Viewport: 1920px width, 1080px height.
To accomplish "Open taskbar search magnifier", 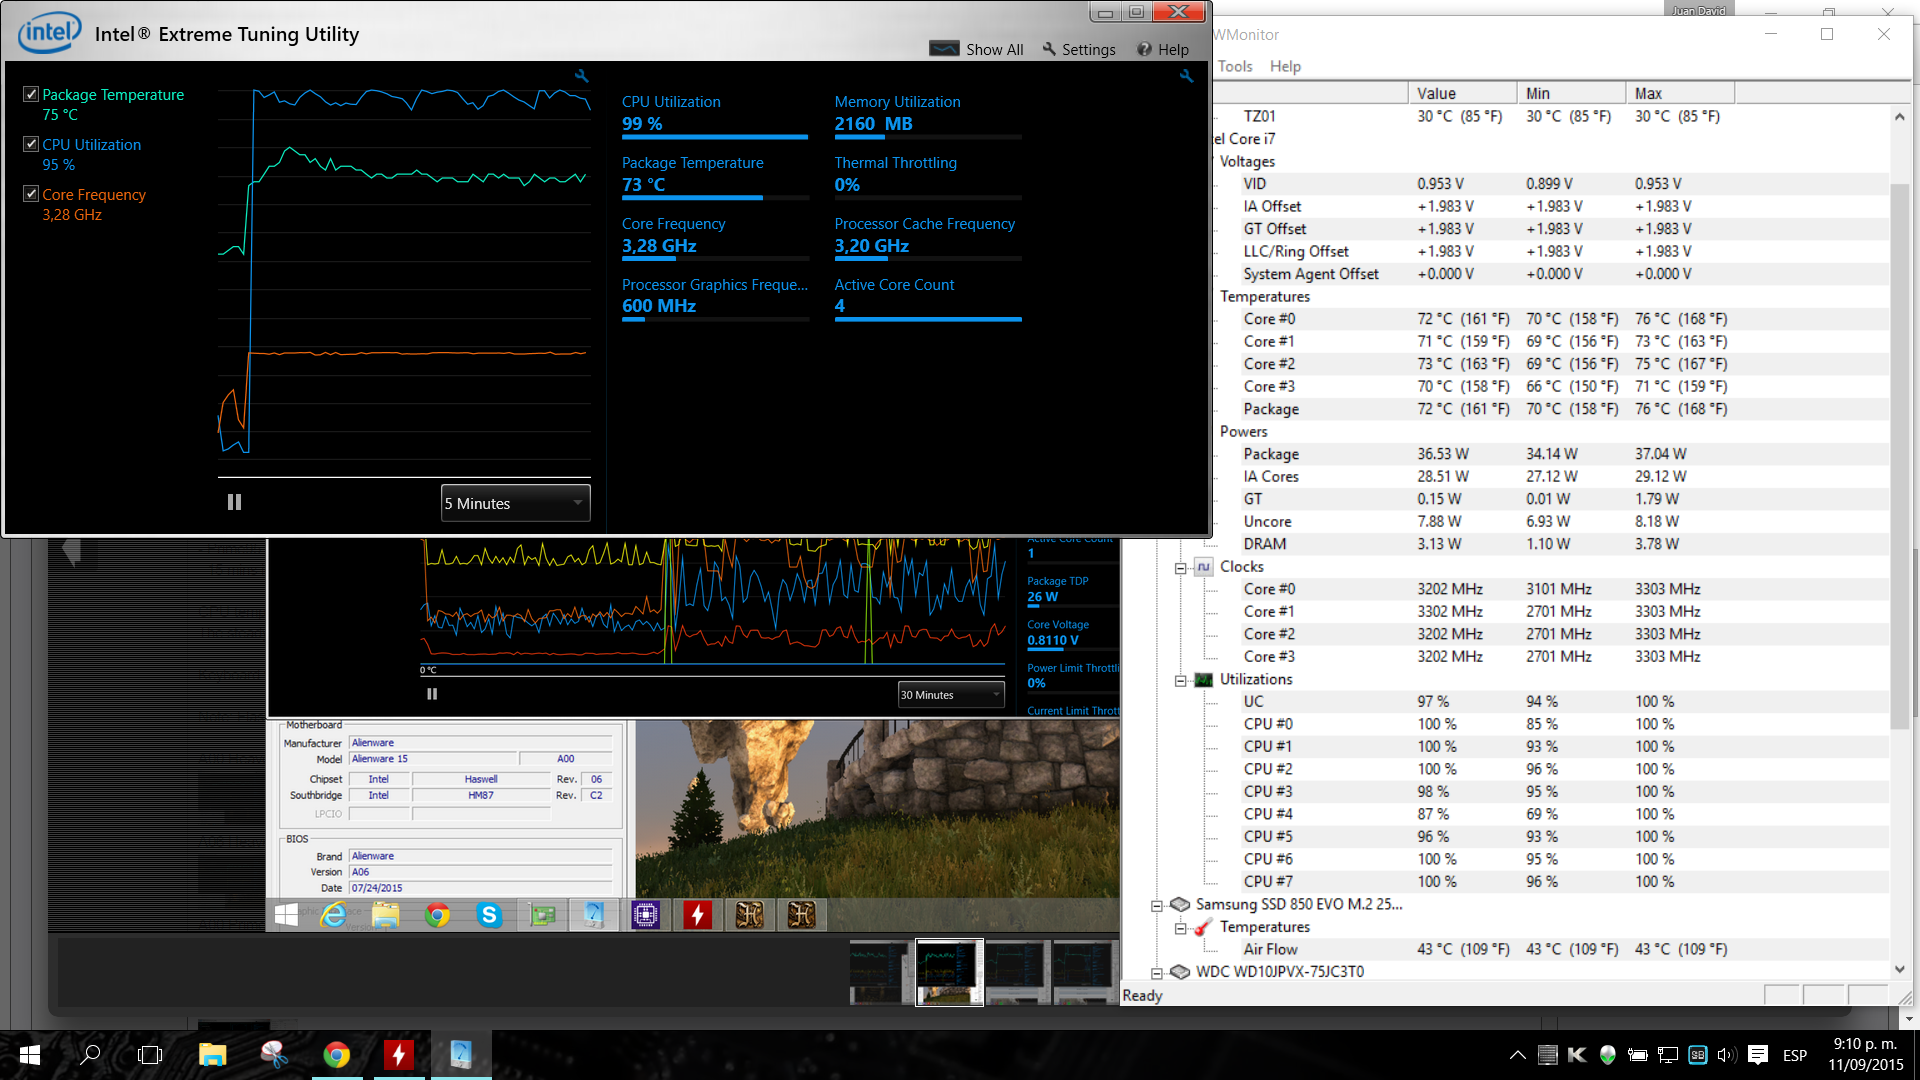I will (90, 1055).
